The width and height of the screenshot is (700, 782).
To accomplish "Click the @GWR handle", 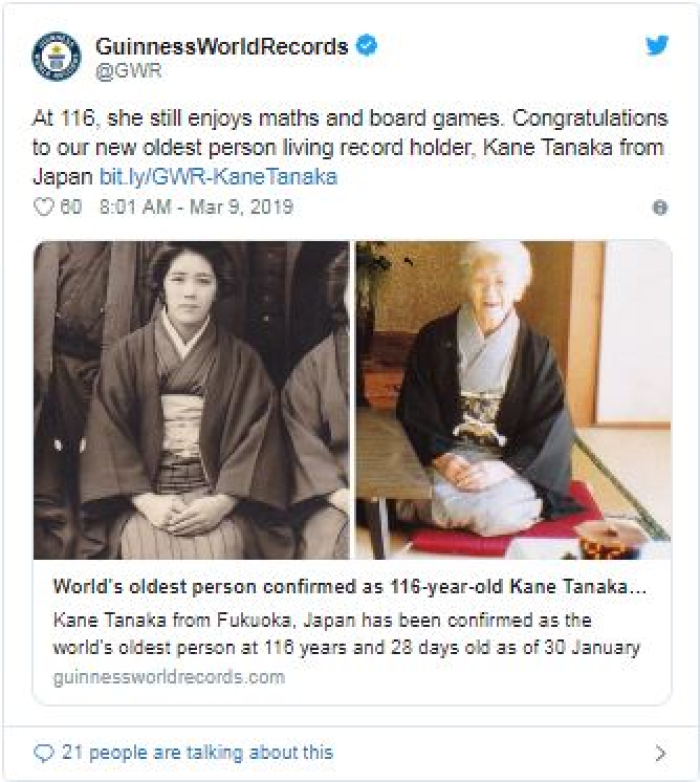I will click(x=129, y=71).
